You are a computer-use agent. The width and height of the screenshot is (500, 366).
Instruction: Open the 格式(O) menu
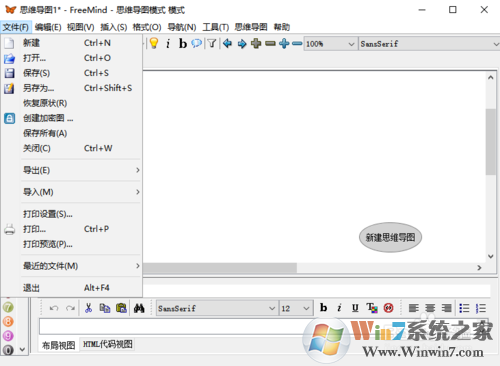click(x=147, y=27)
